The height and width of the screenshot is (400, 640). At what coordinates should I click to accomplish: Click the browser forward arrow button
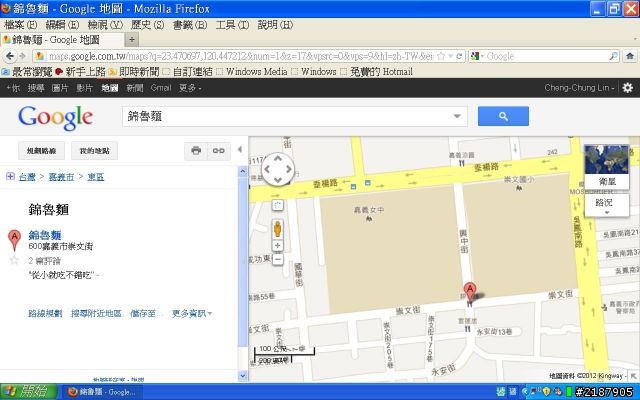(x=22, y=56)
